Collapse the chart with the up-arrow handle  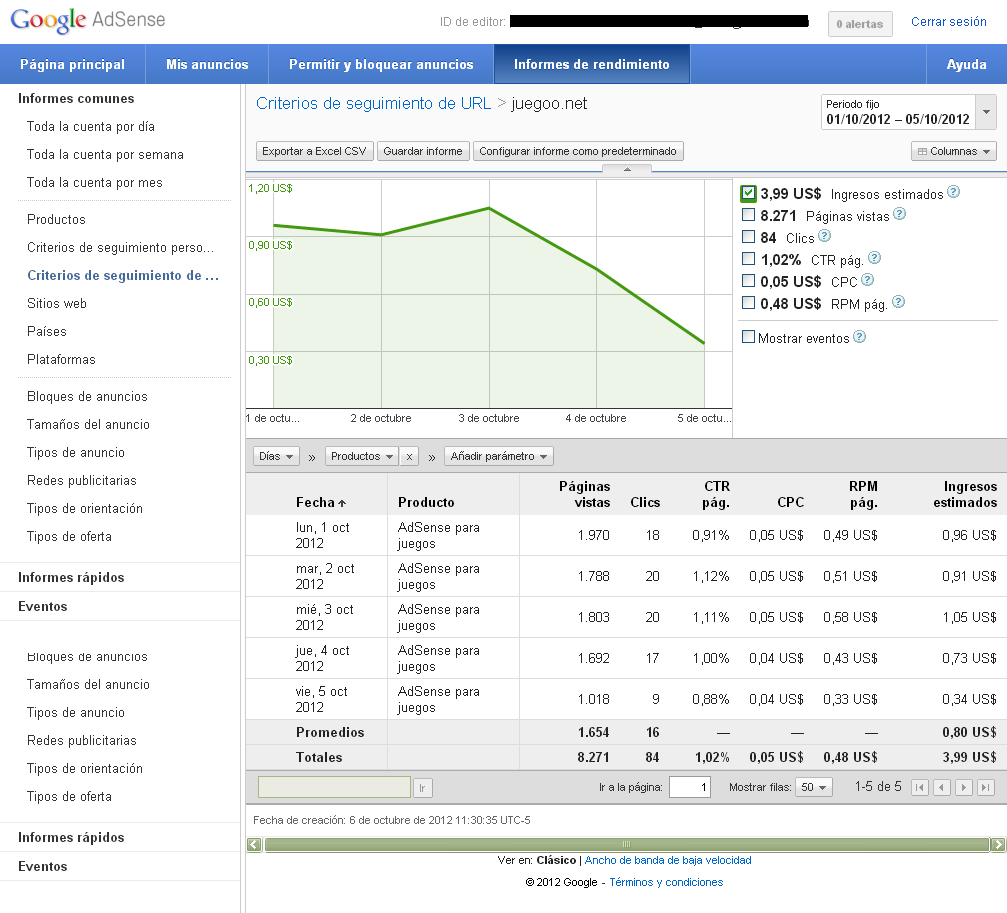coord(627,169)
